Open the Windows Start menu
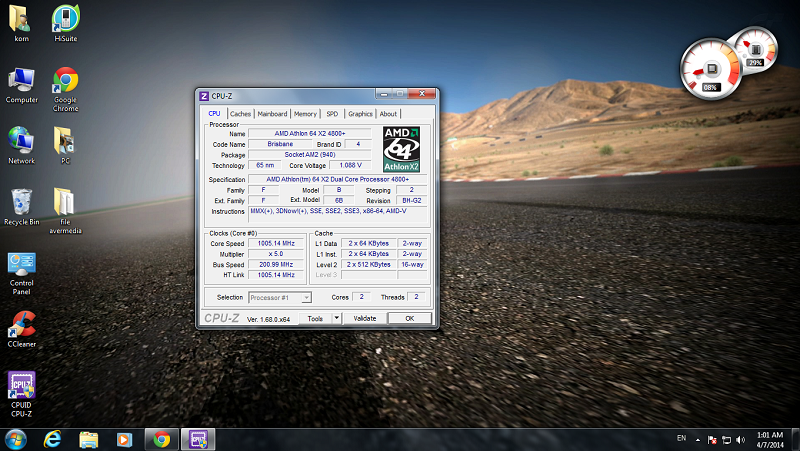This screenshot has width=800, height=451. 16,439
